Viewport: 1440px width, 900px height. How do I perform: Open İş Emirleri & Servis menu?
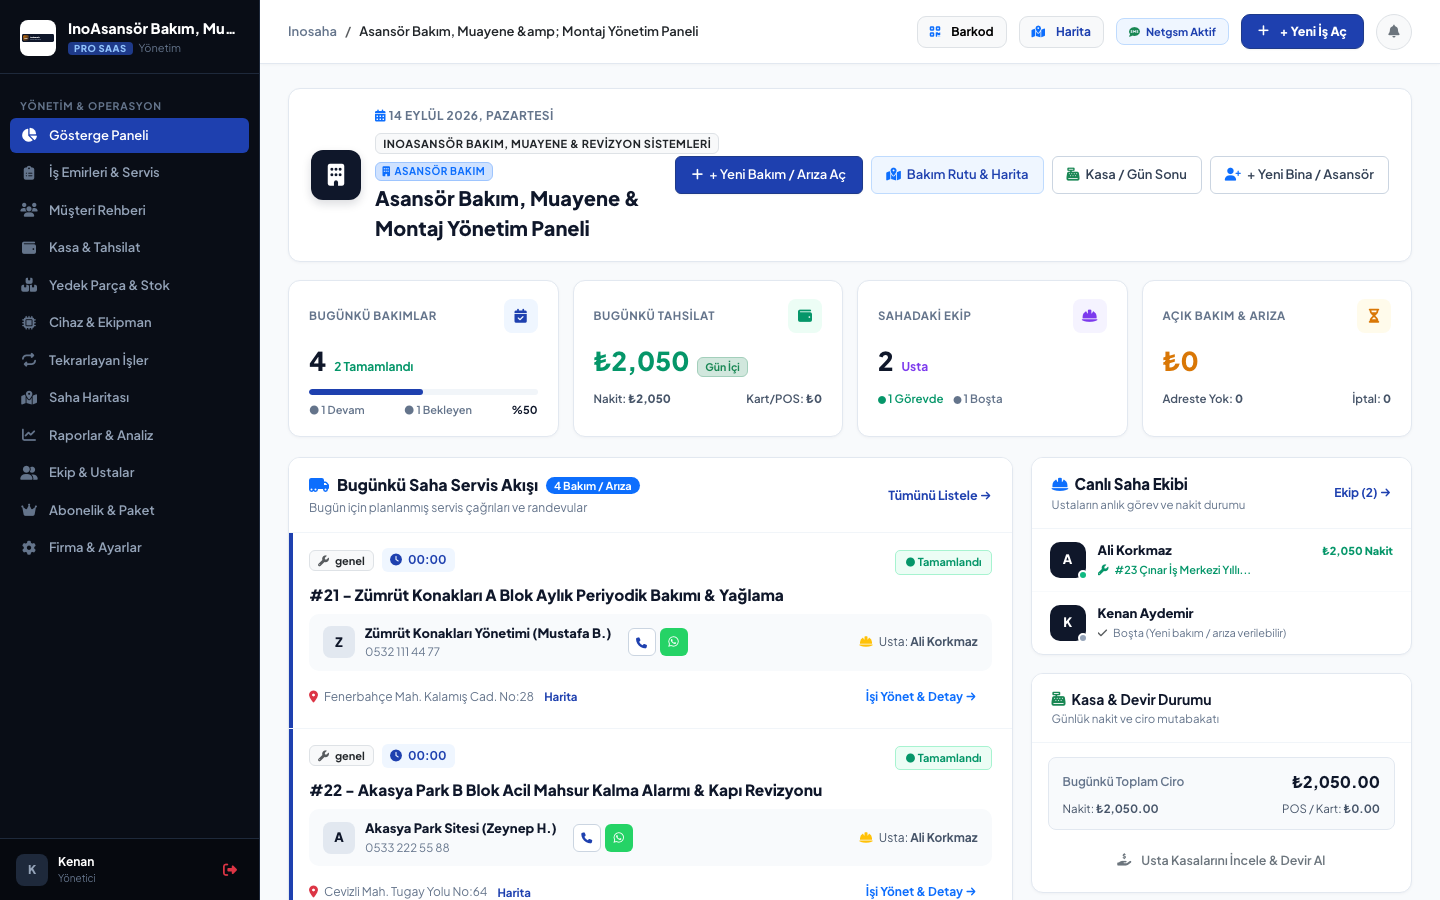click(130, 173)
